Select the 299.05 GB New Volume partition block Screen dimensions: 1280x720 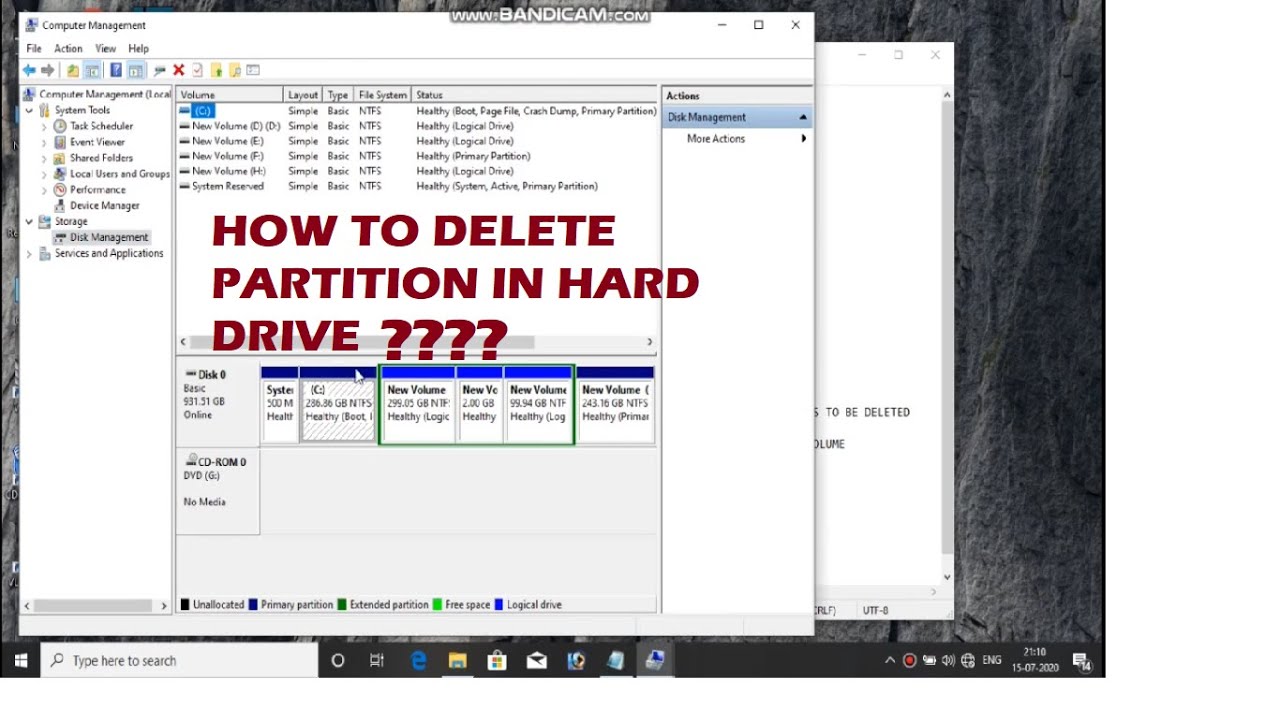click(418, 404)
